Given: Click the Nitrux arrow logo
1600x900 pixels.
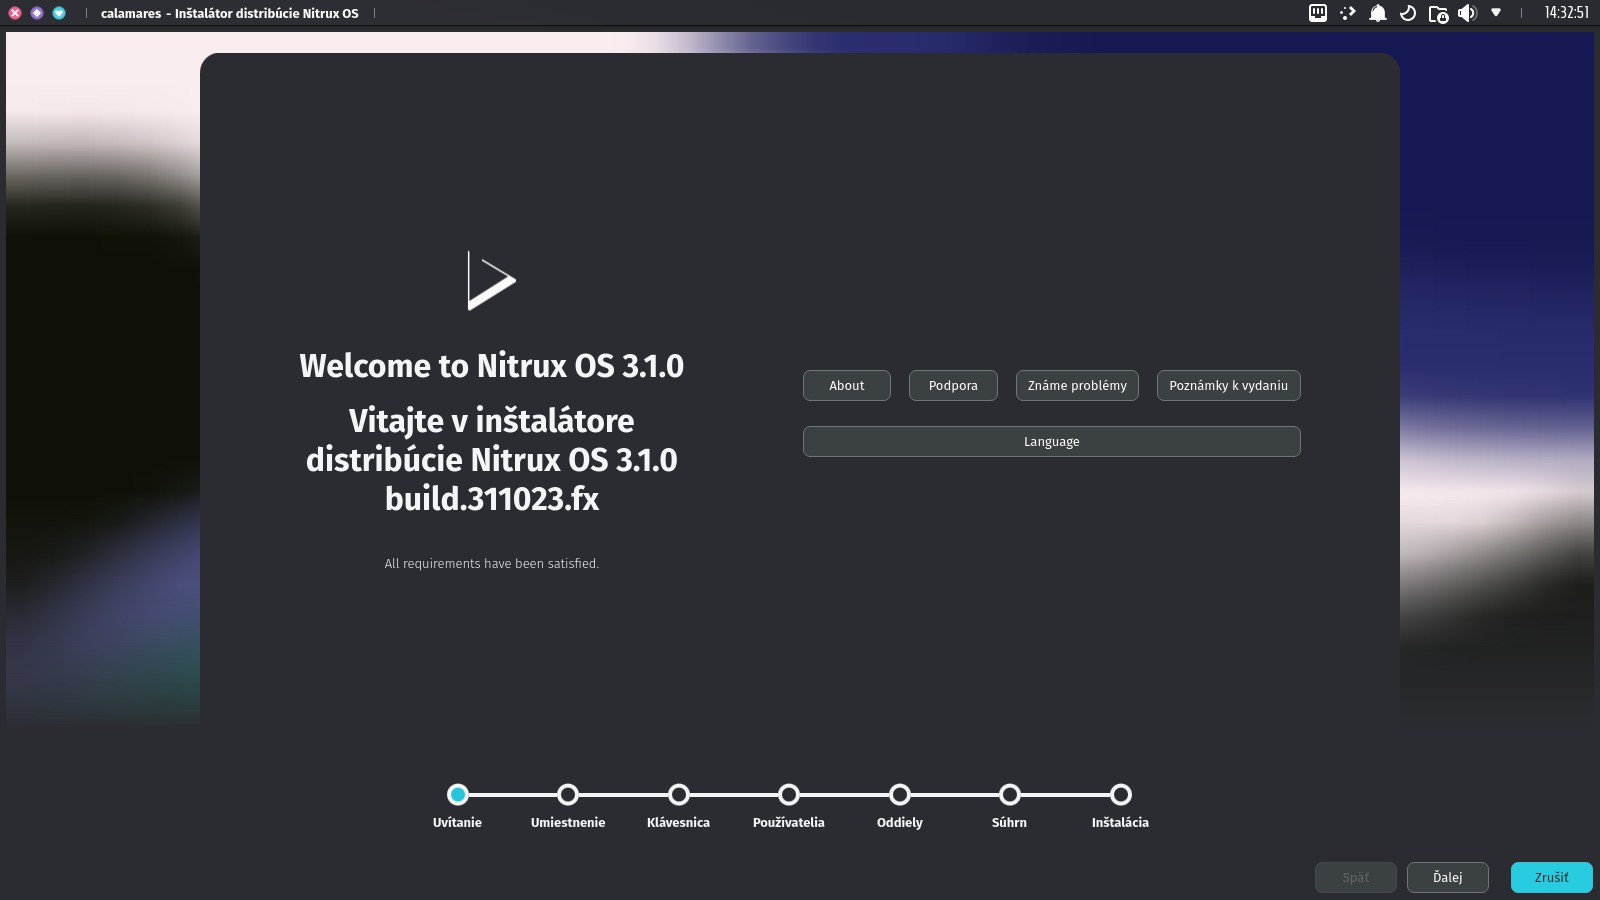Looking at the screenshot, I should coord(491,280).
